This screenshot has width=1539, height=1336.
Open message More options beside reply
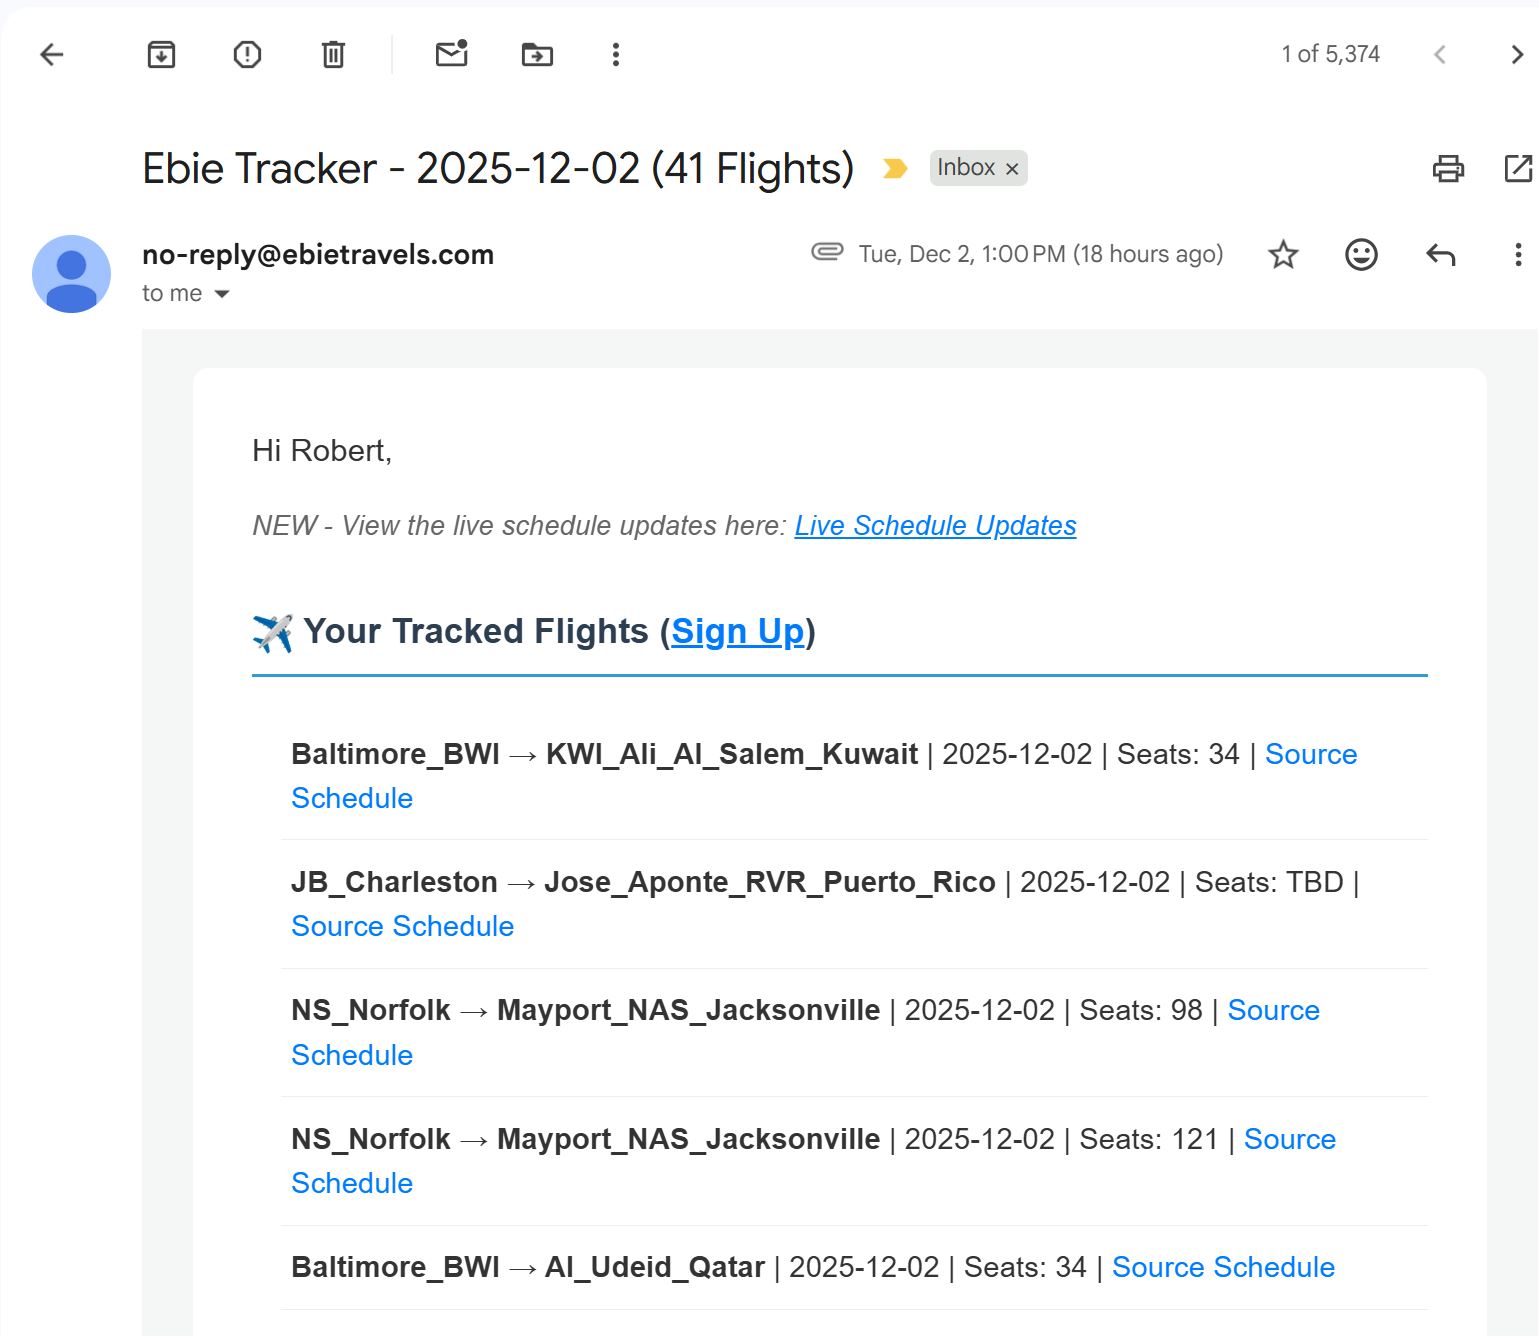pos(1517,255)
